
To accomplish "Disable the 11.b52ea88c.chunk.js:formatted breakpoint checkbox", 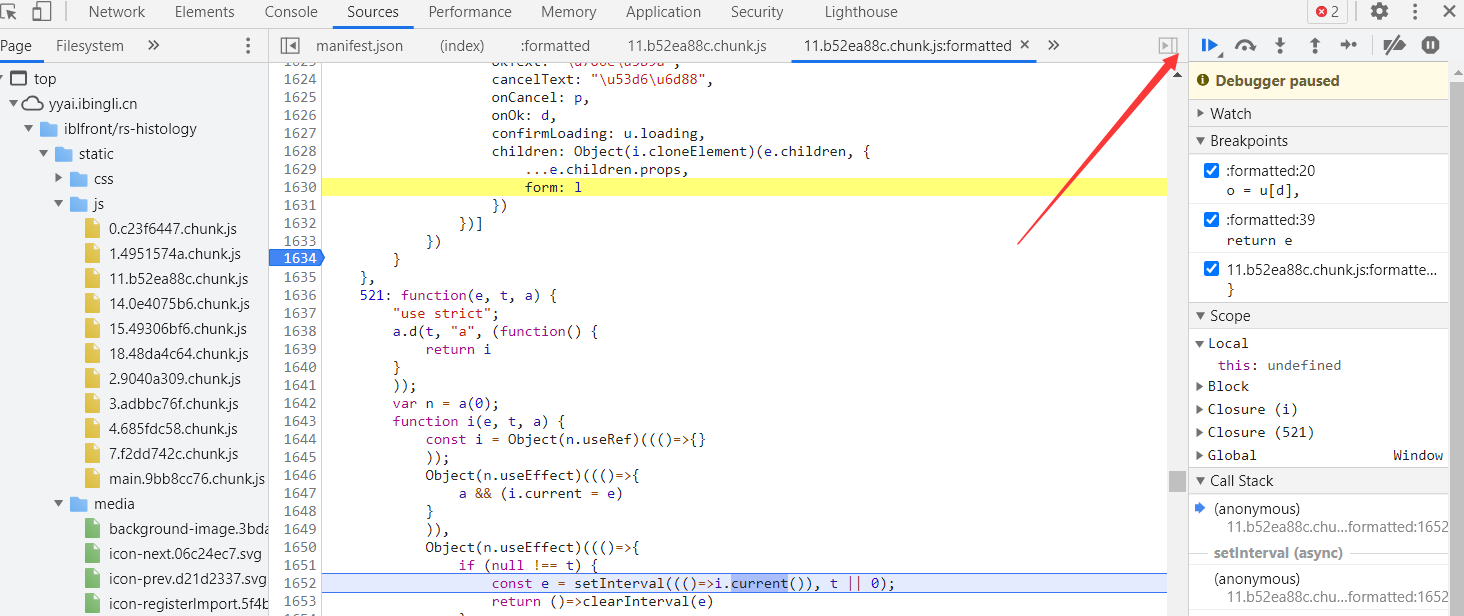I will (x=1212, y=269).
